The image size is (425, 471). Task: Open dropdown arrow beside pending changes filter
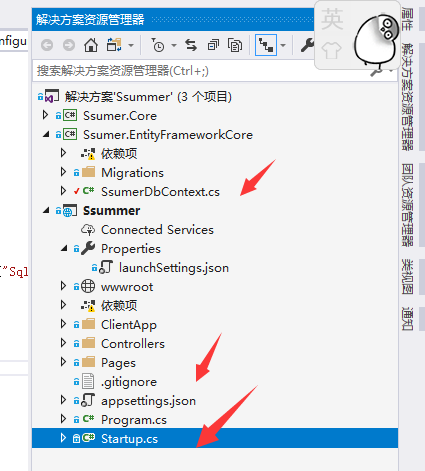pos(174,45)
